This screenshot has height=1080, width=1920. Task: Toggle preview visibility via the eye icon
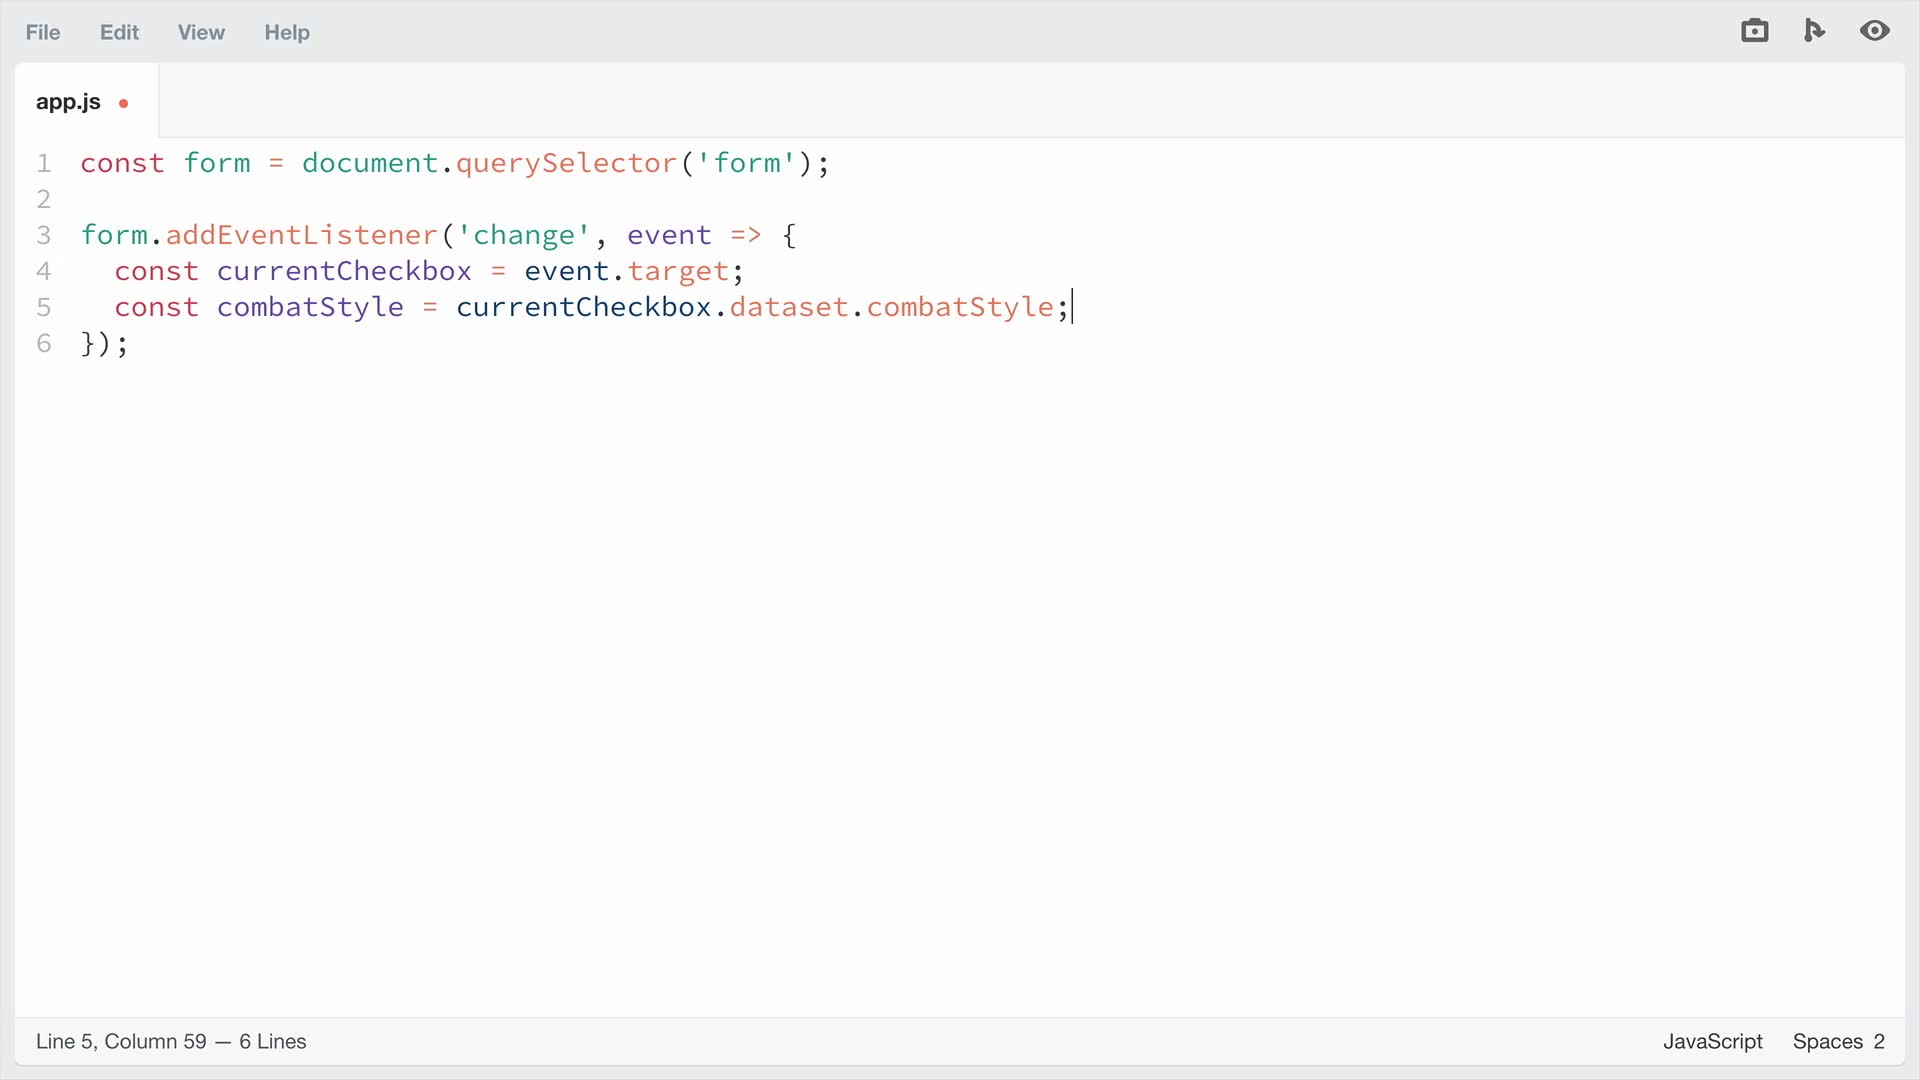pyautogui.click(x=1875, y=31)
